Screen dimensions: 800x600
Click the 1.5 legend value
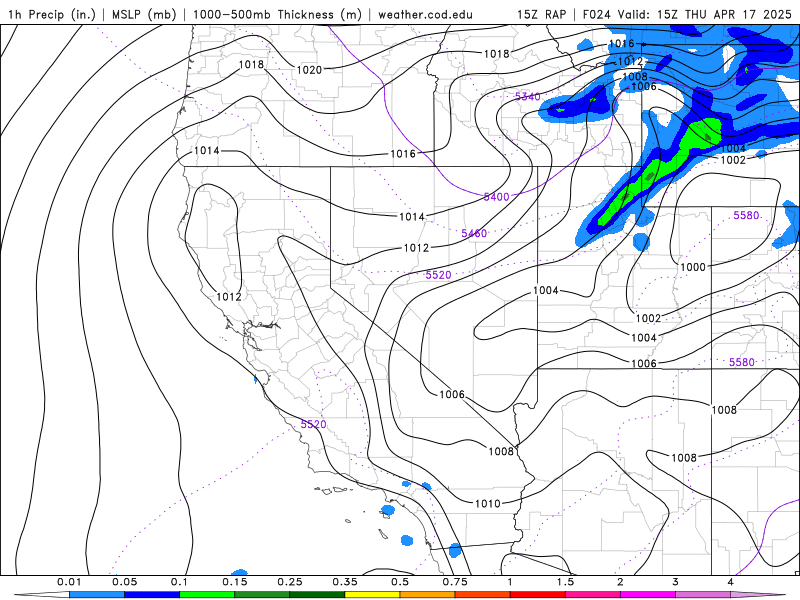click(x=565, y=582)
